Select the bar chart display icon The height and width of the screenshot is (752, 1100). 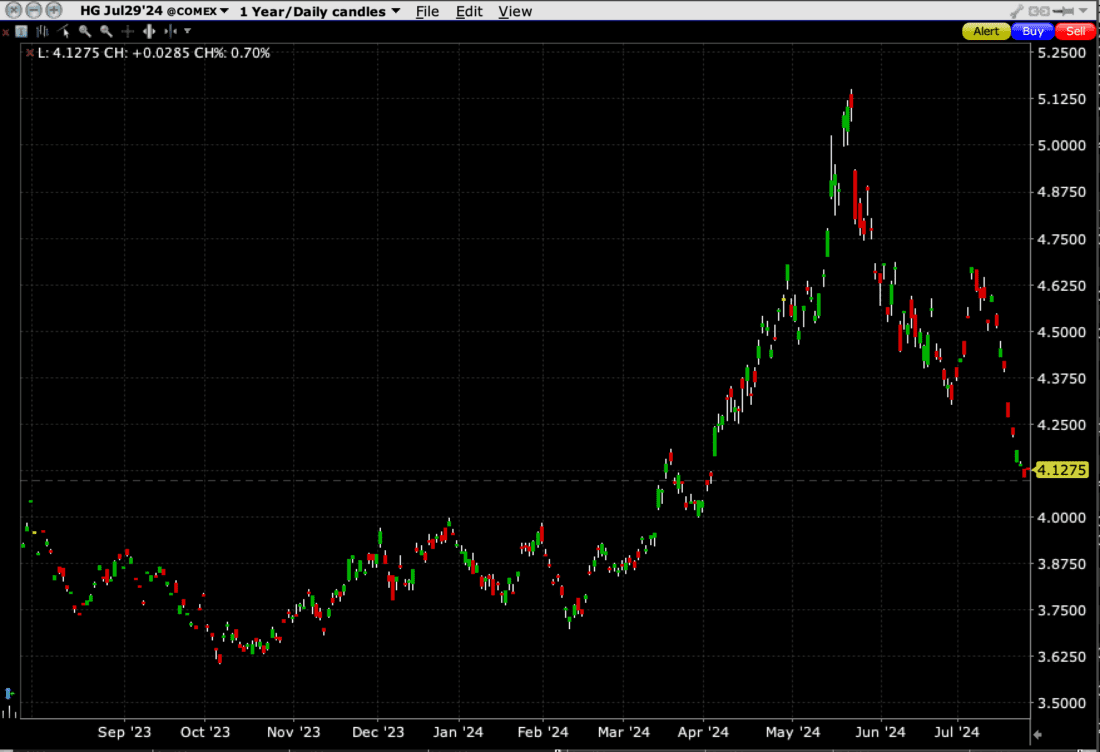(x=41, y=31)
